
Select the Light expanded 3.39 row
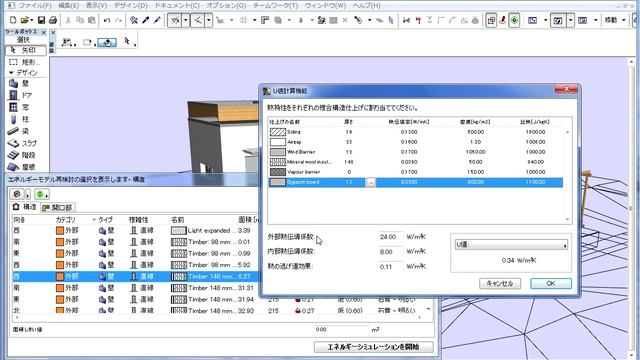click(x=136, y=231)
